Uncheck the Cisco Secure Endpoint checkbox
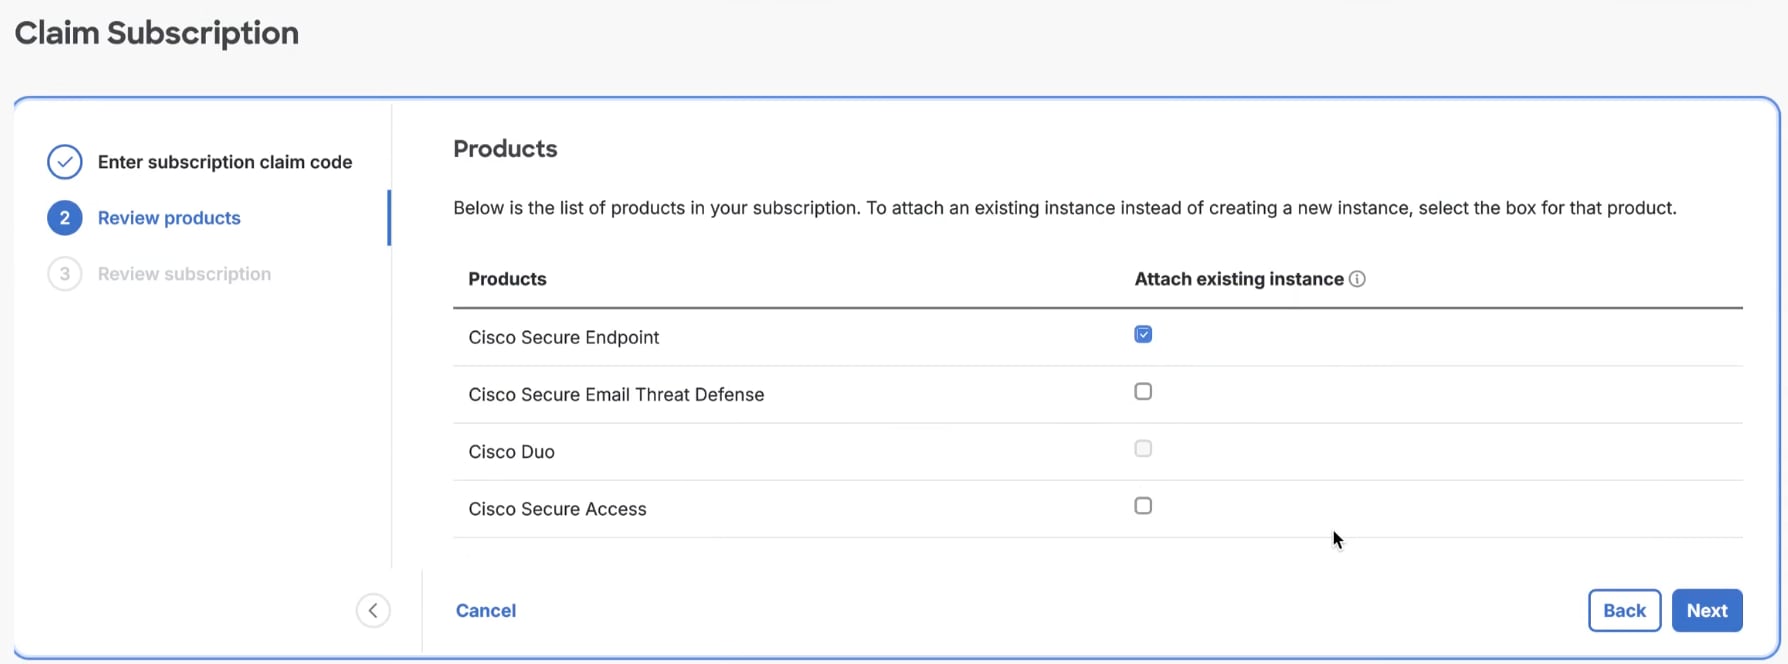Viewport: 1788px width, 664px height. [1143, 334]
